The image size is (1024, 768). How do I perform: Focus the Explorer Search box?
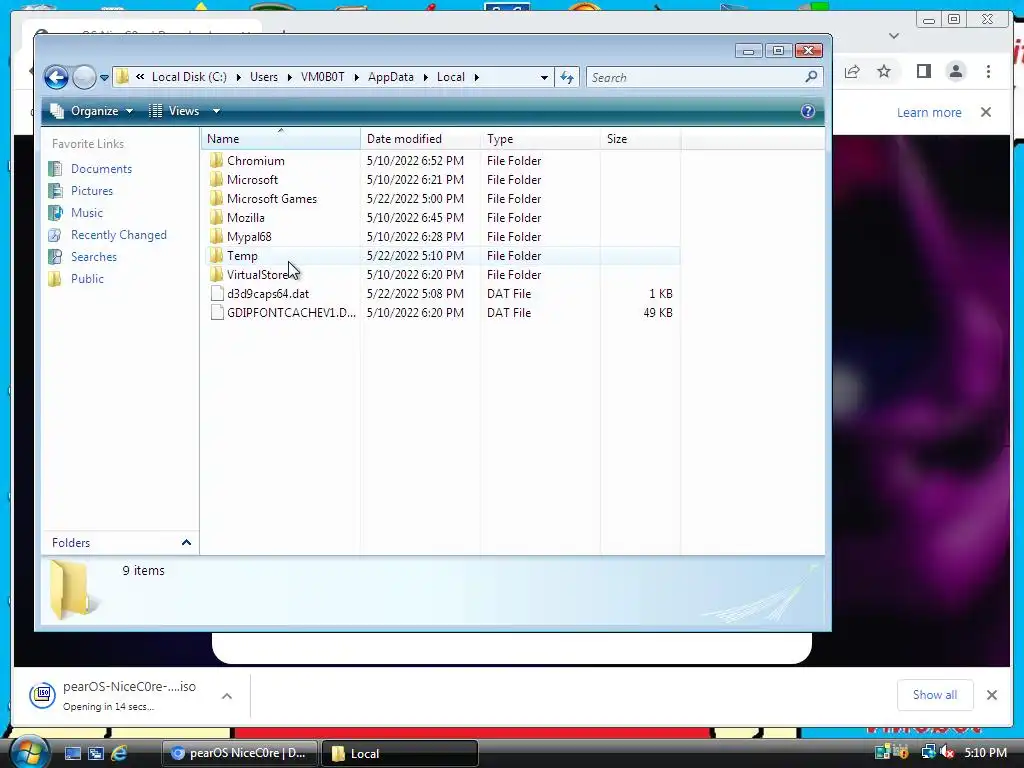click(x=704, y=78)
